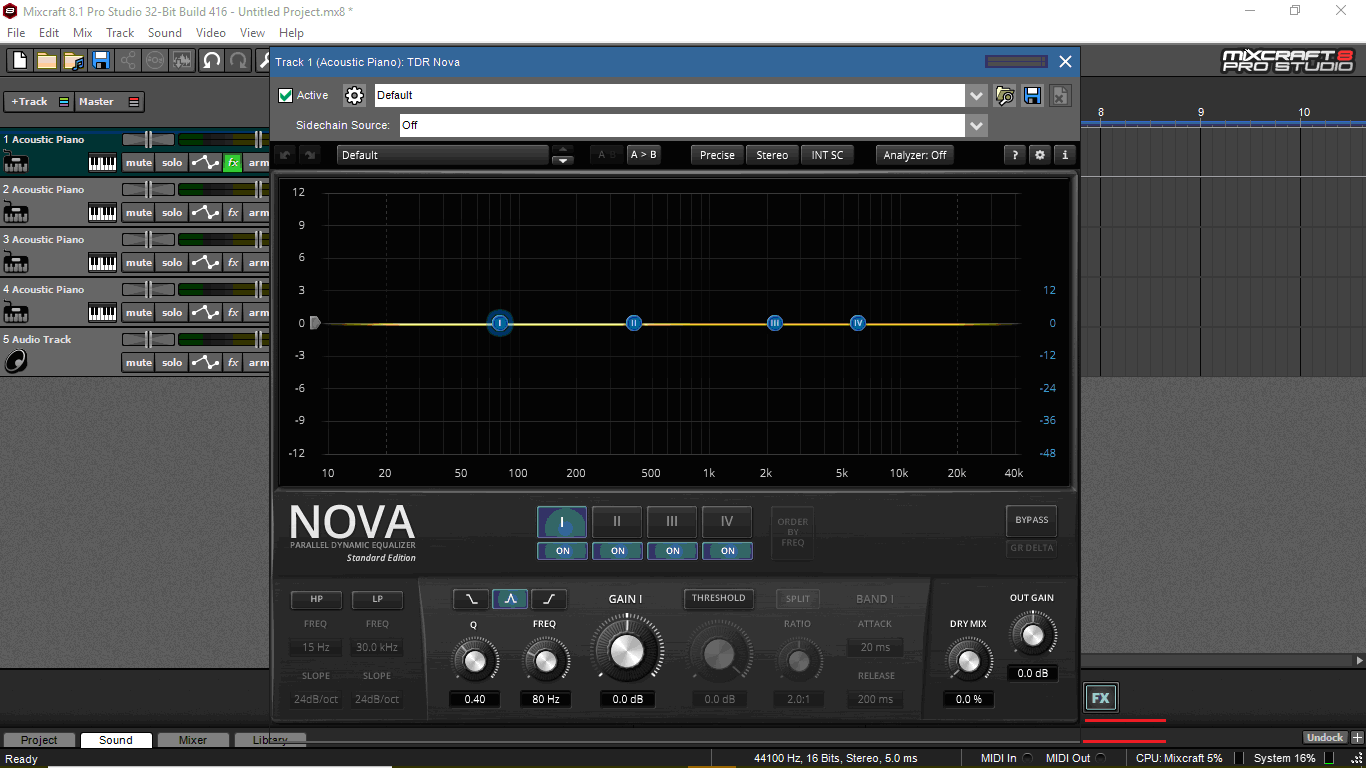1366x768 pixels.
Task: Switch INT SC sidechain mode
Action: click(x=827, y=155)
